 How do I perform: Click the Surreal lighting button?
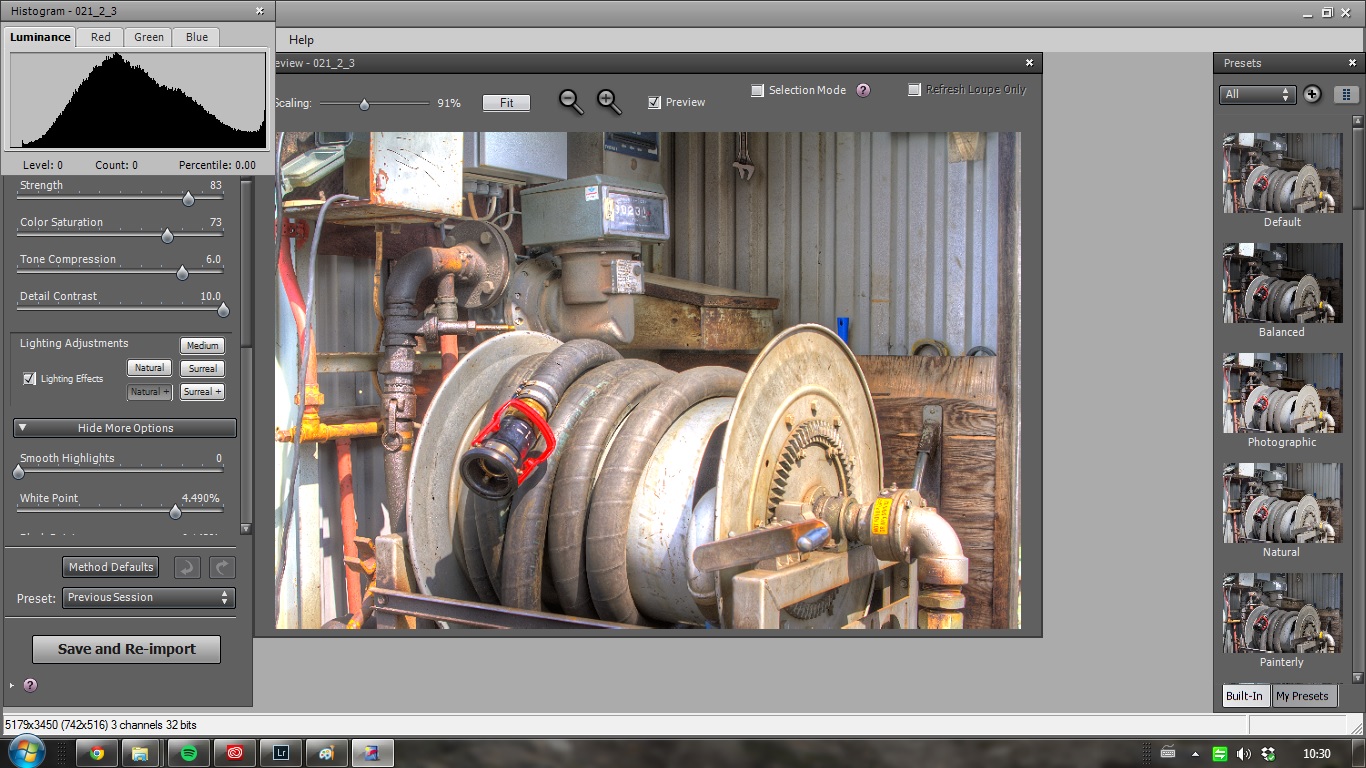(x=202, y=368)
